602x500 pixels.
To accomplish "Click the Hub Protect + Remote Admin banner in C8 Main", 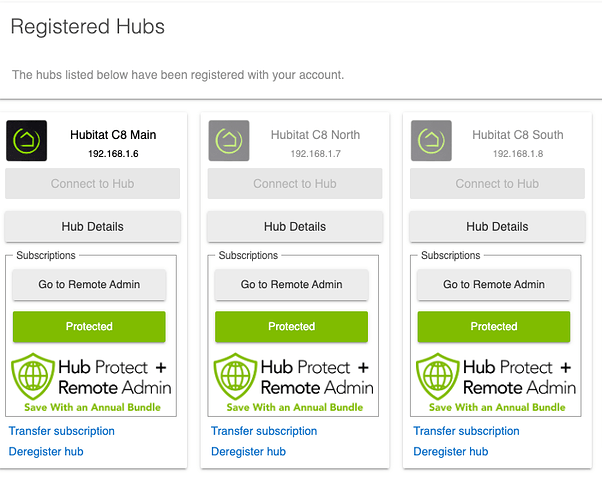I will (x=91, y=382).
